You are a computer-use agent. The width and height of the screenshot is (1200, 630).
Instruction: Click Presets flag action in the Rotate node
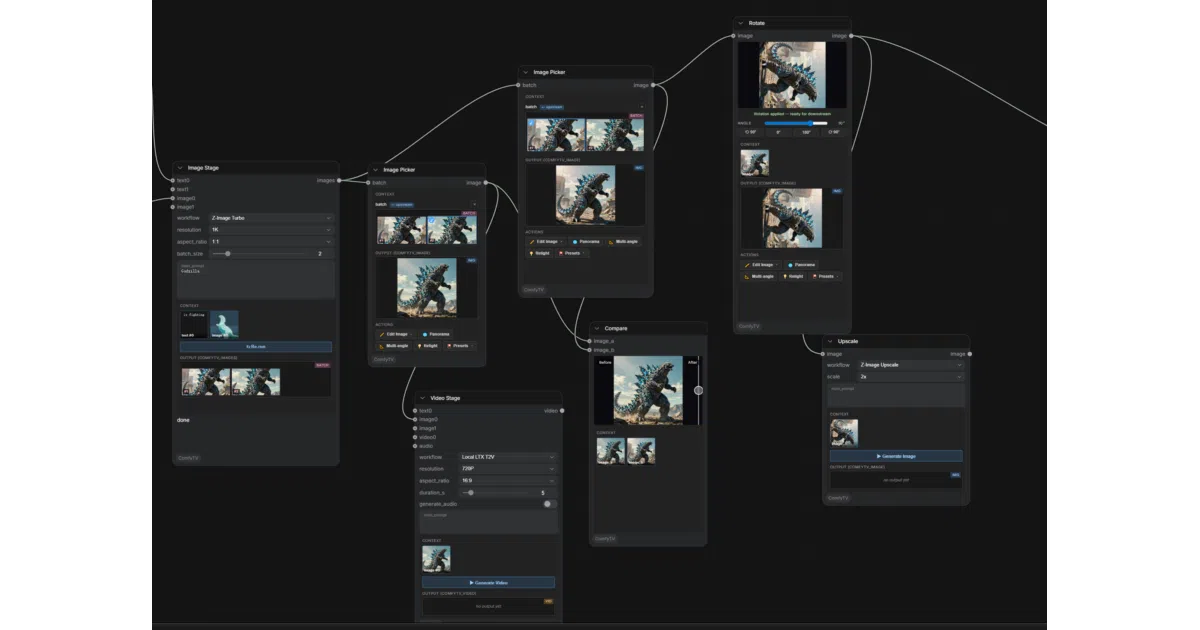tap(825, 276)
